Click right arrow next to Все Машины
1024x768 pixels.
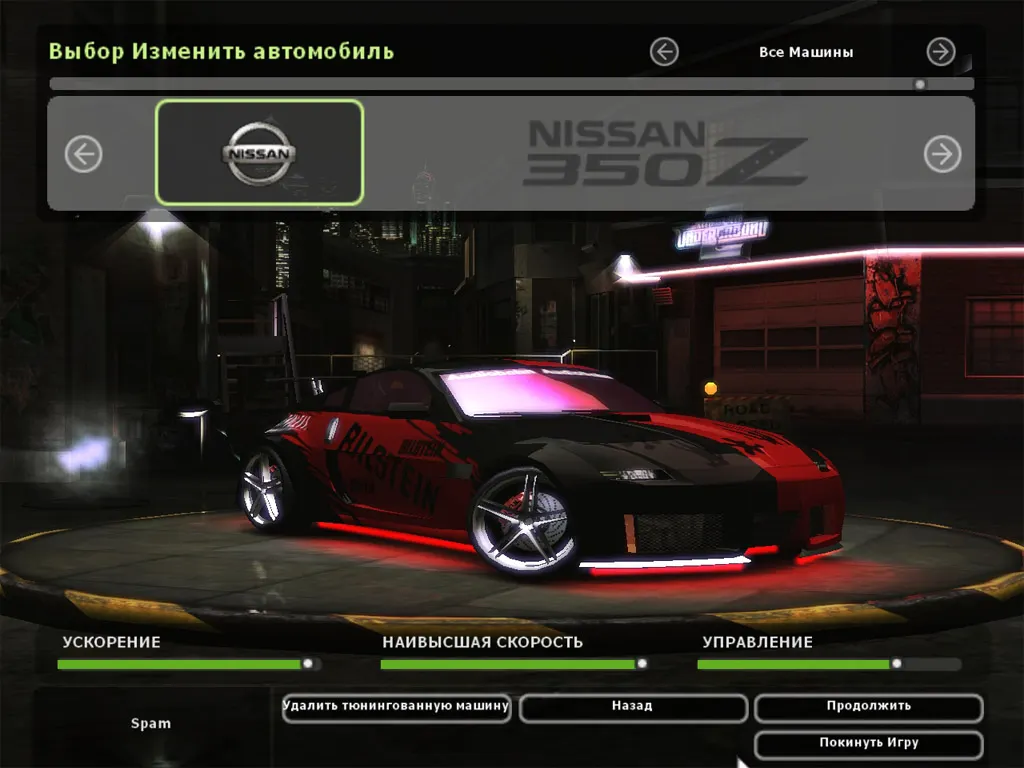(940, 52)
